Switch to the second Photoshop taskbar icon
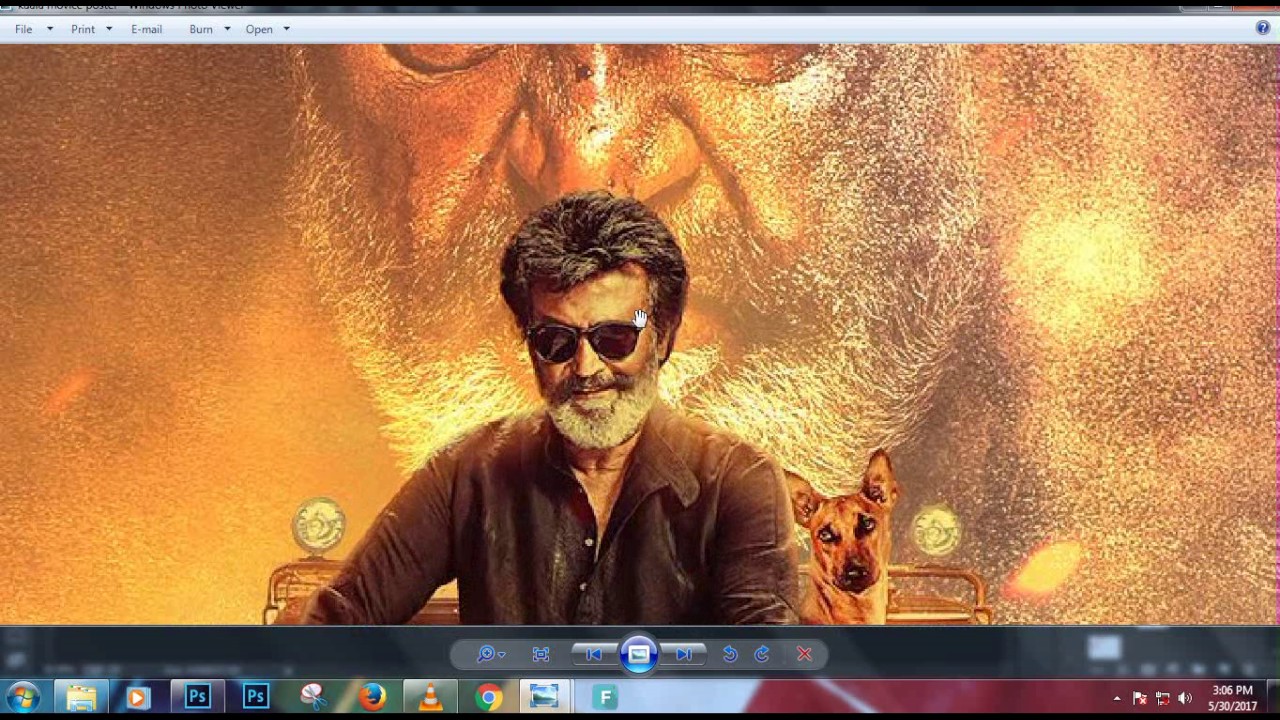 coord(255,697)
